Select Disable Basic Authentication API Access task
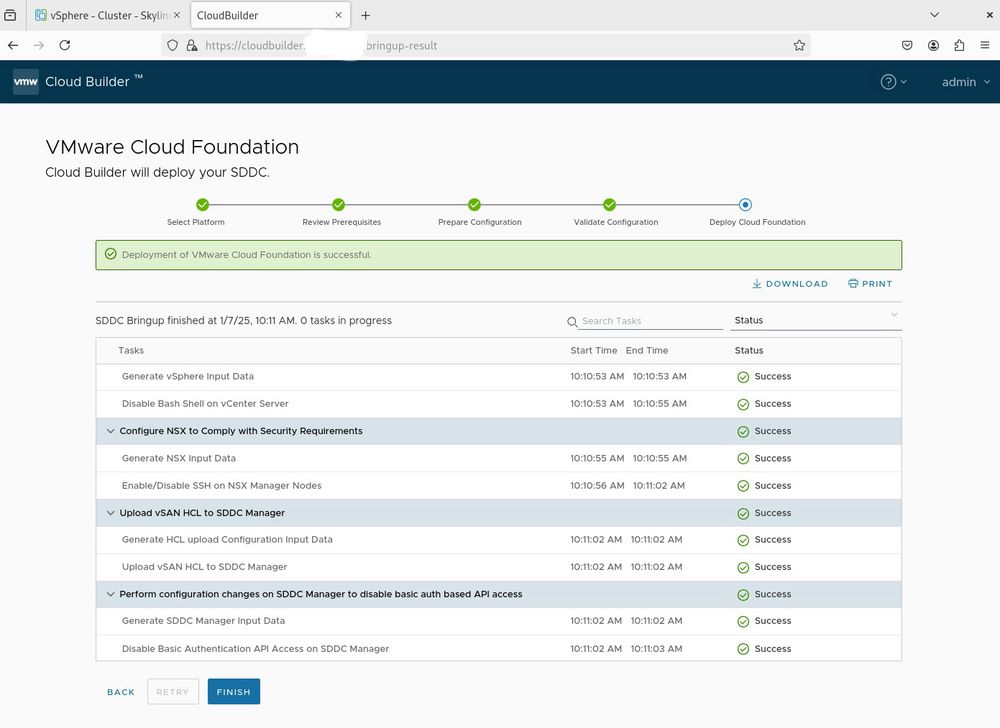The image size is (1000, 728). 499,648
